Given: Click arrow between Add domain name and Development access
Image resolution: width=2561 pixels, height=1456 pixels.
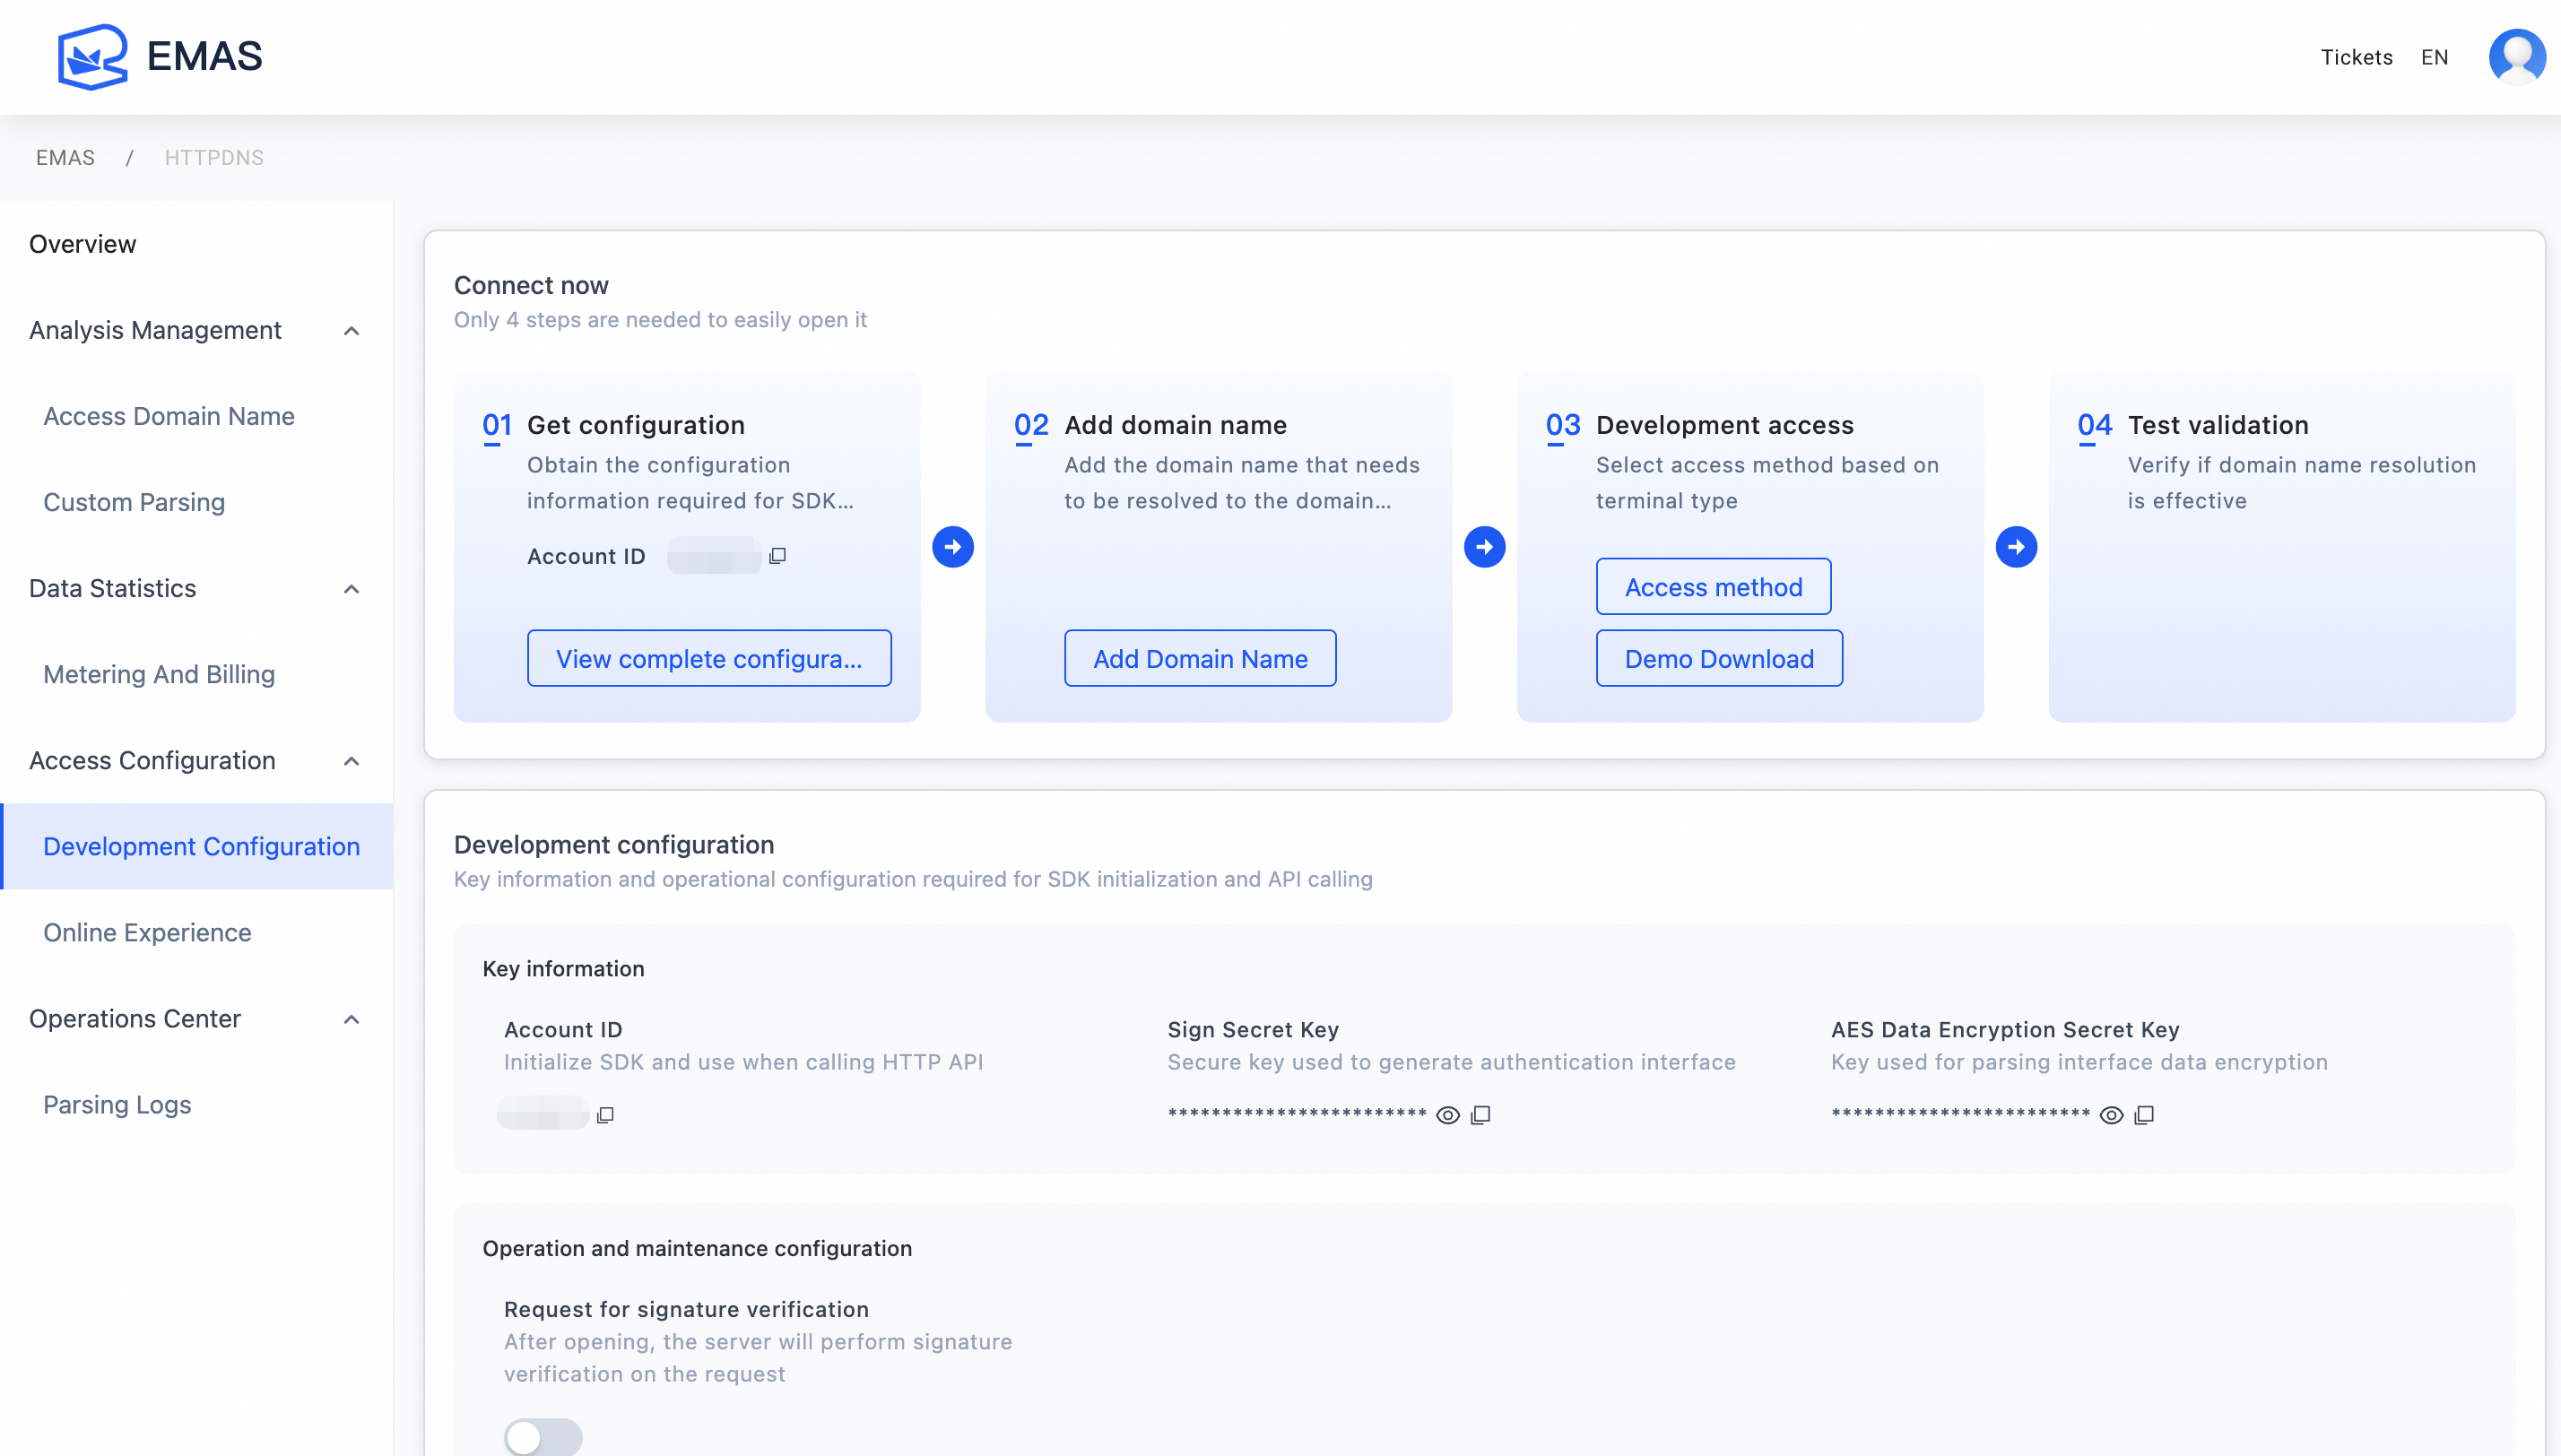Looking at the screenshot, I should coord(1484,547).
